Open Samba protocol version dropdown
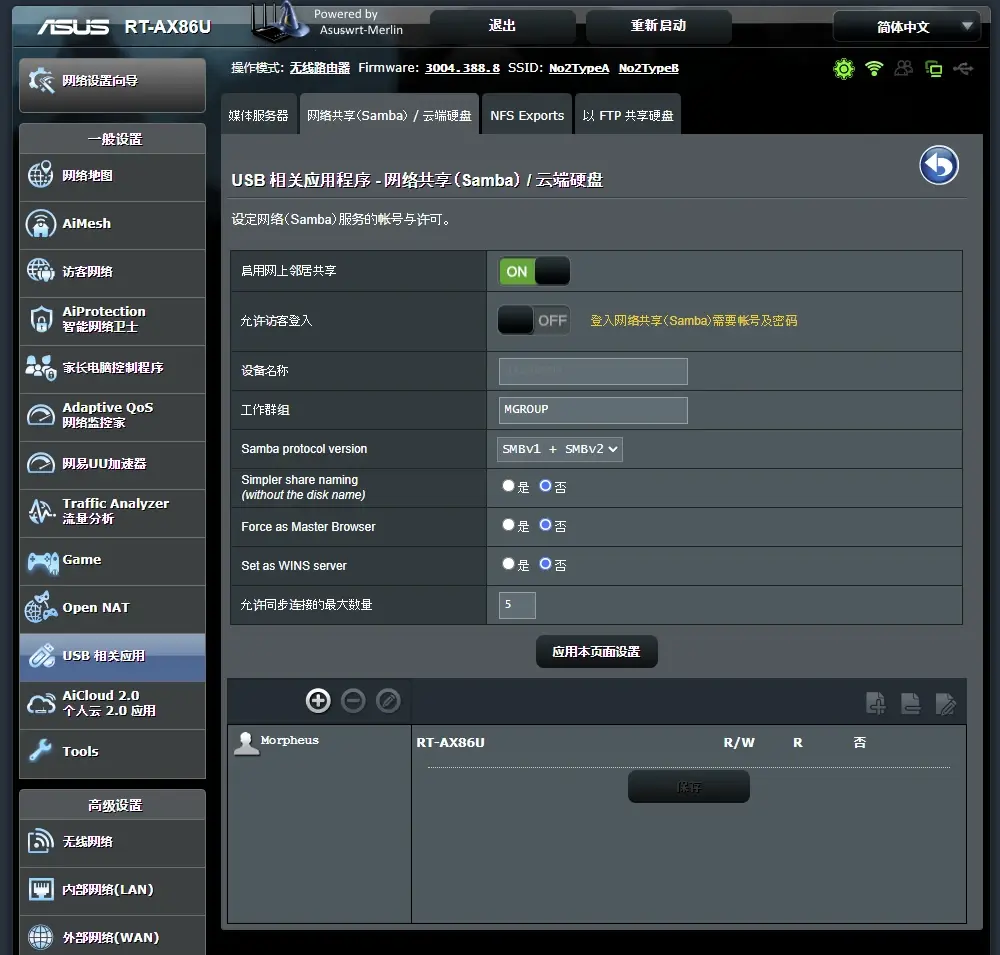The height and width of the screenshot is (955, 1000). (x=559, y=449)
